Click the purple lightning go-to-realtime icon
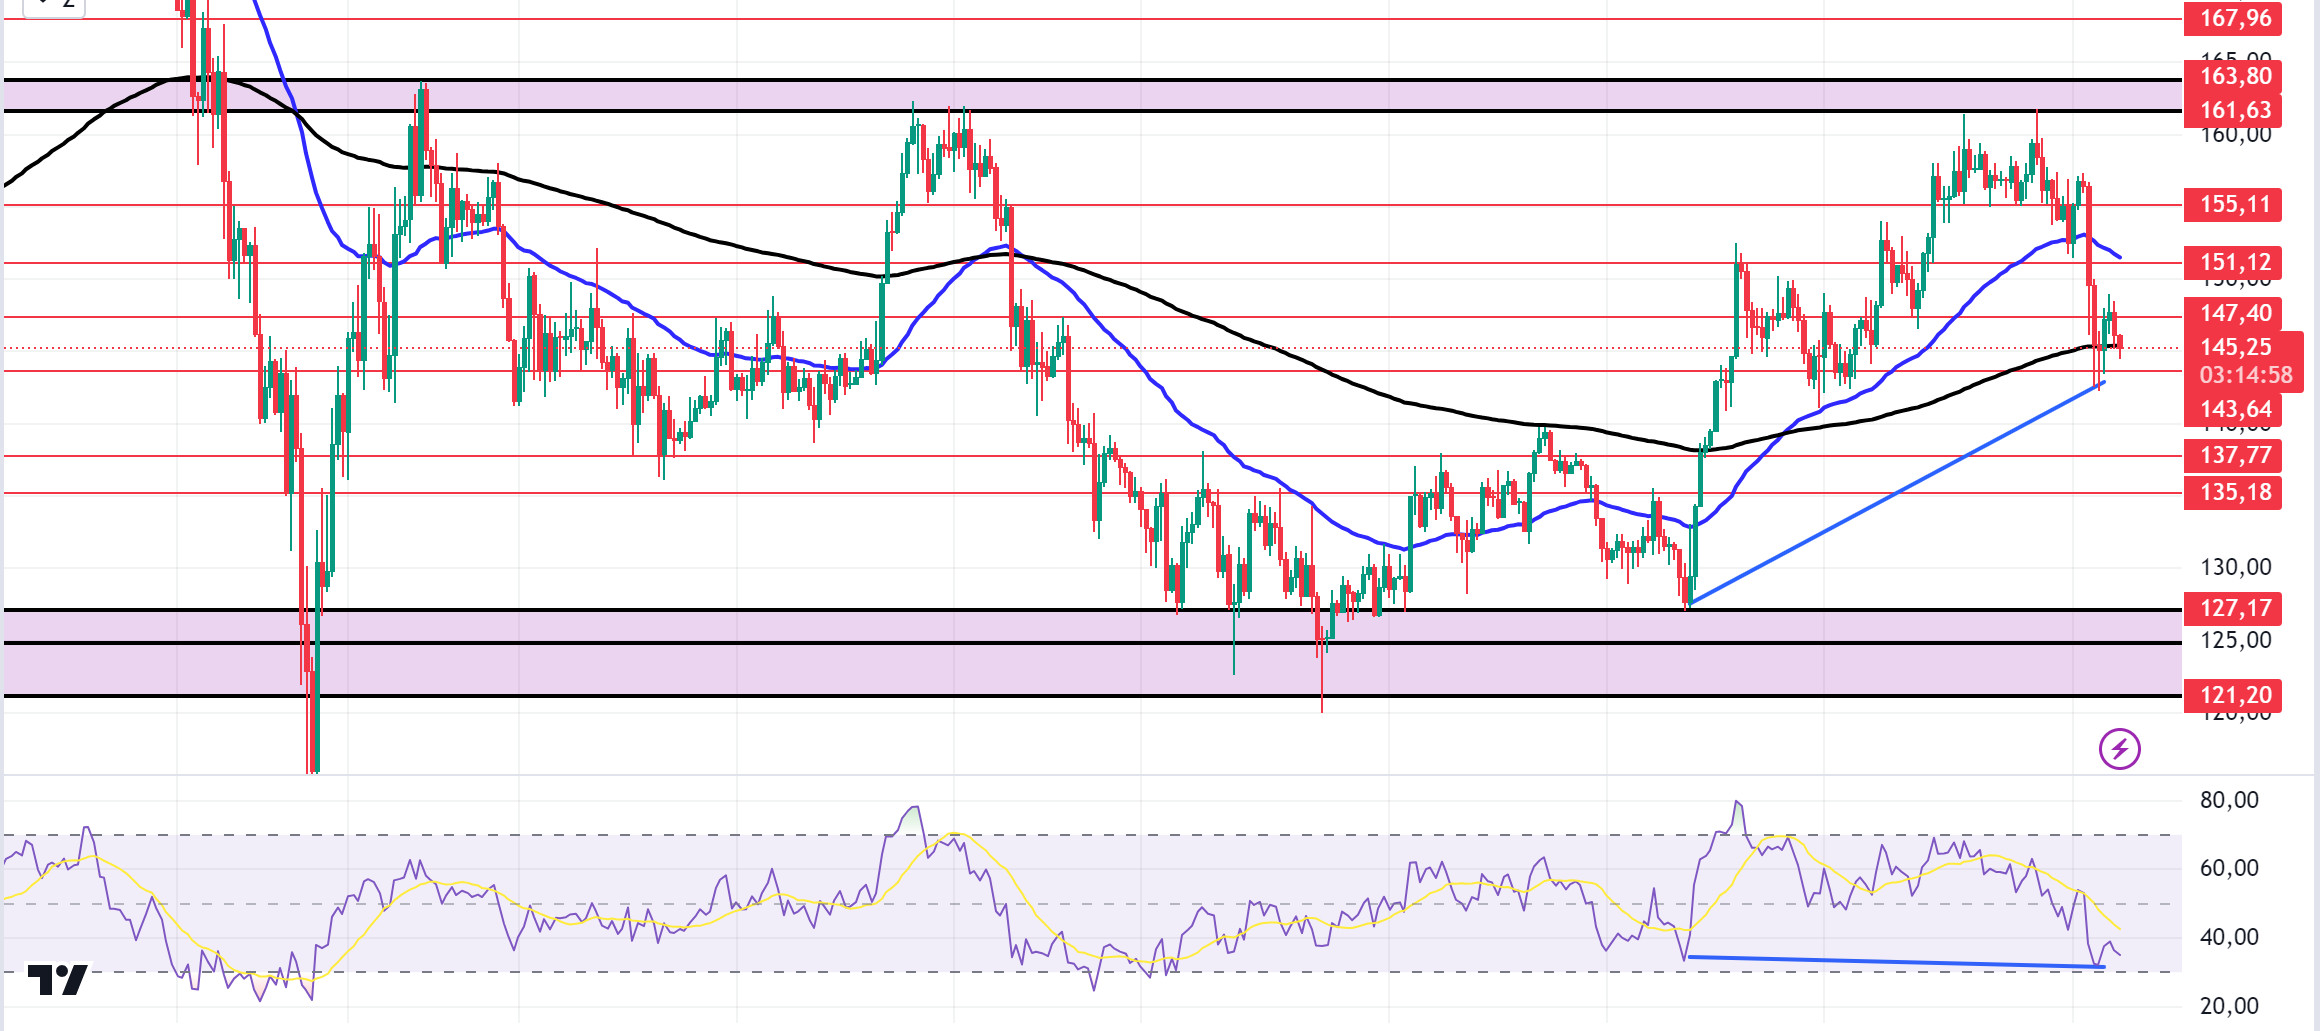 (x=2119, y=748)
